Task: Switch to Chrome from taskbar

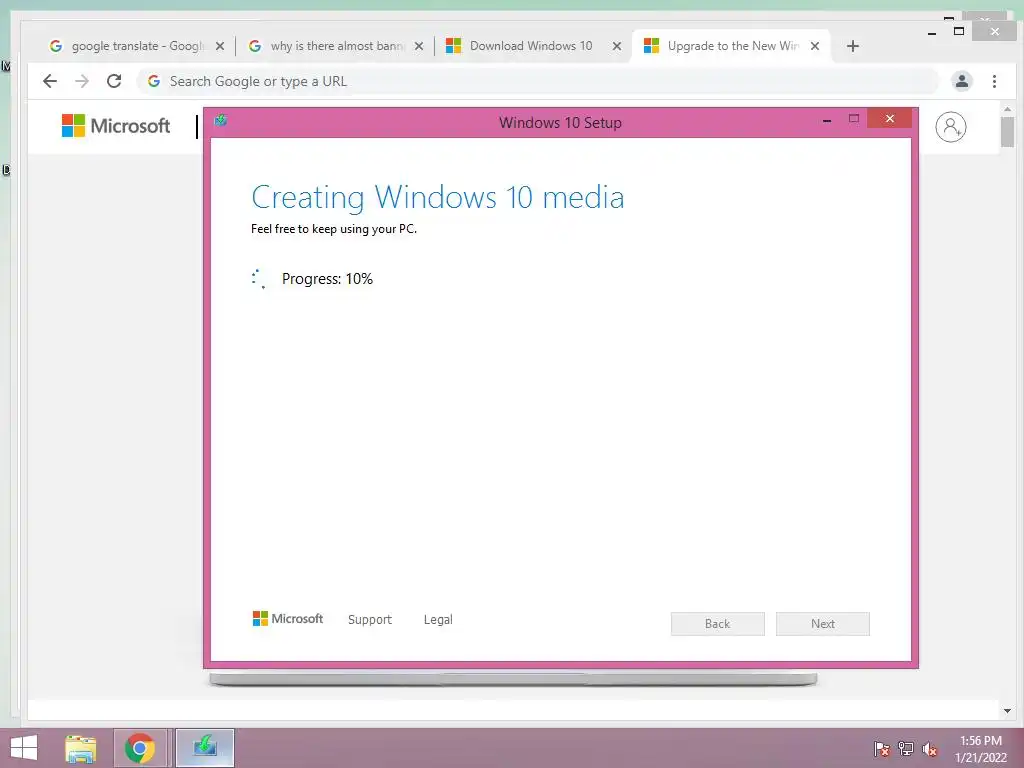Action: [140, 748]
